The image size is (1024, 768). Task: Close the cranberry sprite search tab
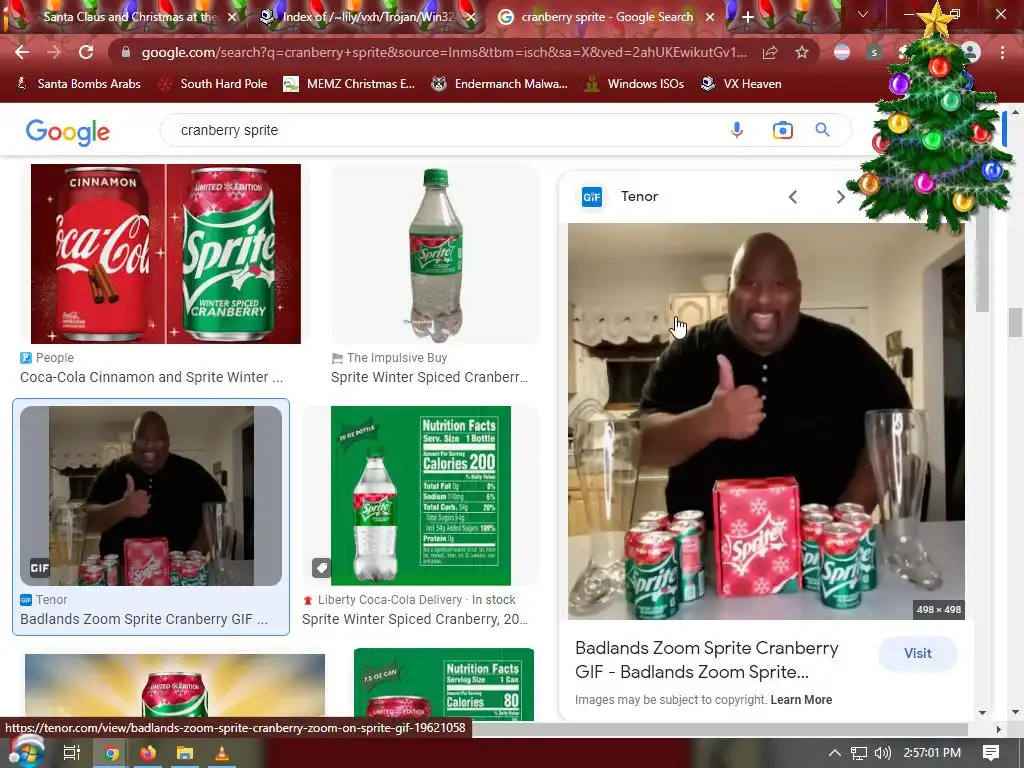pyautogui.click(x=710, y=17)
